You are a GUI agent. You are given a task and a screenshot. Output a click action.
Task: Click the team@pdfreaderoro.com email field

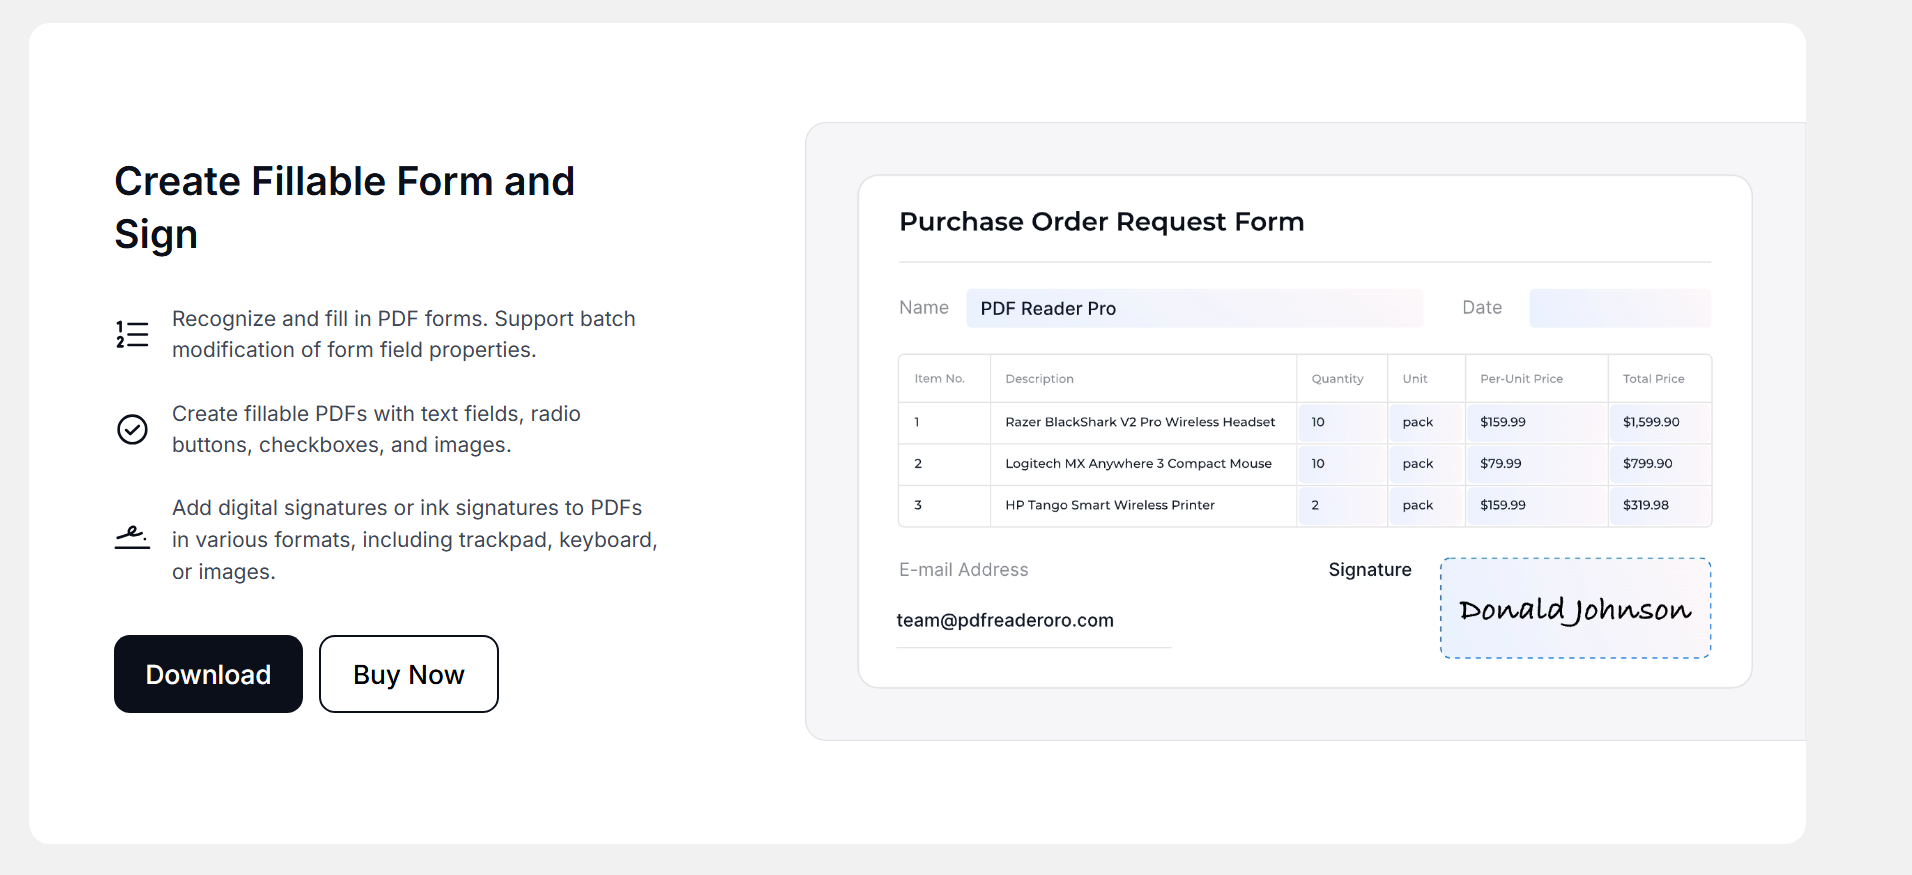(1034, 621)
